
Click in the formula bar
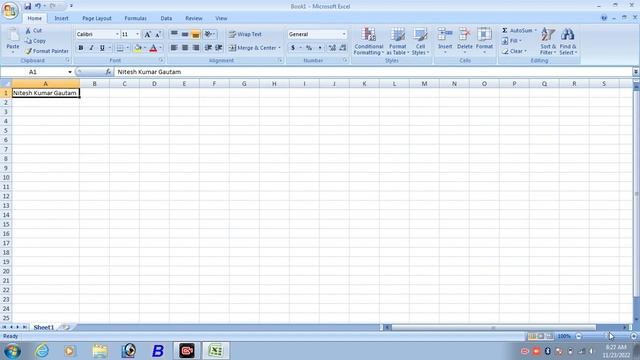point(373,72)
